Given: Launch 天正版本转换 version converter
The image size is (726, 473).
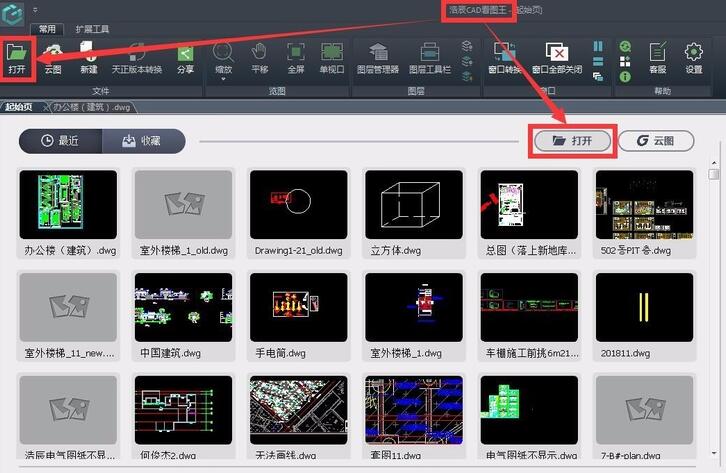Looking at the screenshot, I should pos(137,59).
